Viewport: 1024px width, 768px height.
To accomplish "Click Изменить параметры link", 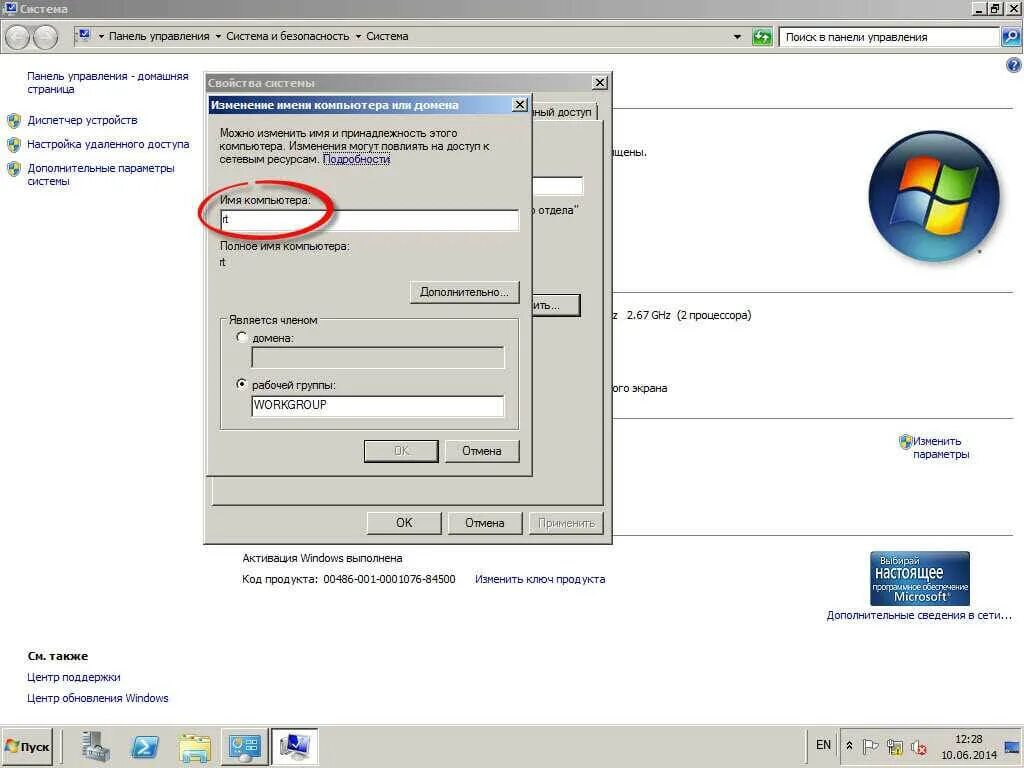I will coord(940,448).
